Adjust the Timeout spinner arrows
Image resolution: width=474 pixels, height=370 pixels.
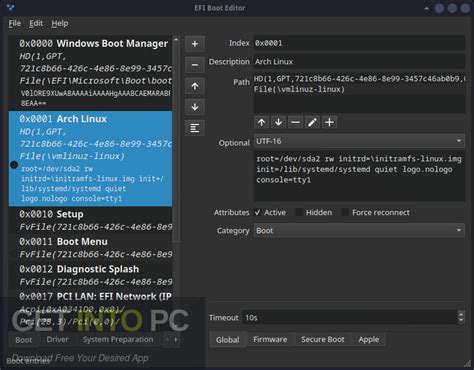461,317
